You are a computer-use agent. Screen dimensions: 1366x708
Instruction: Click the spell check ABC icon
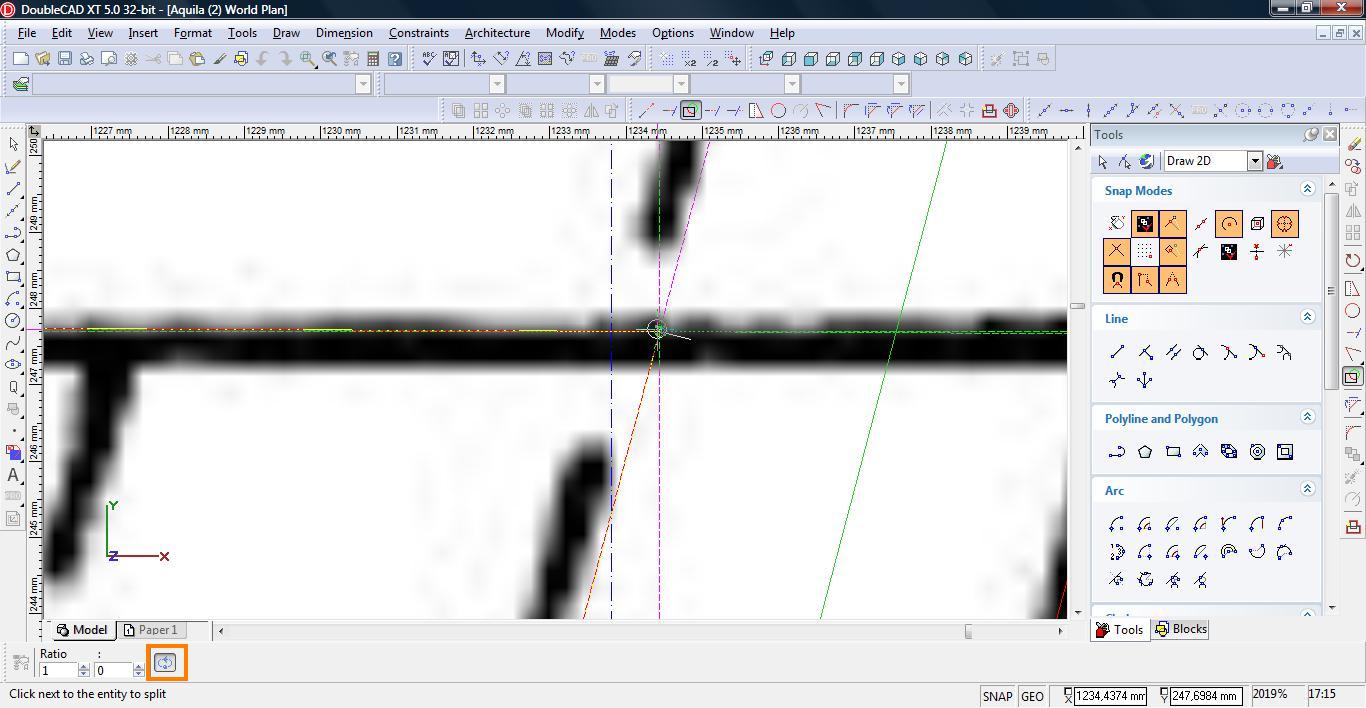pyautogui.click(x=428, y=59)
